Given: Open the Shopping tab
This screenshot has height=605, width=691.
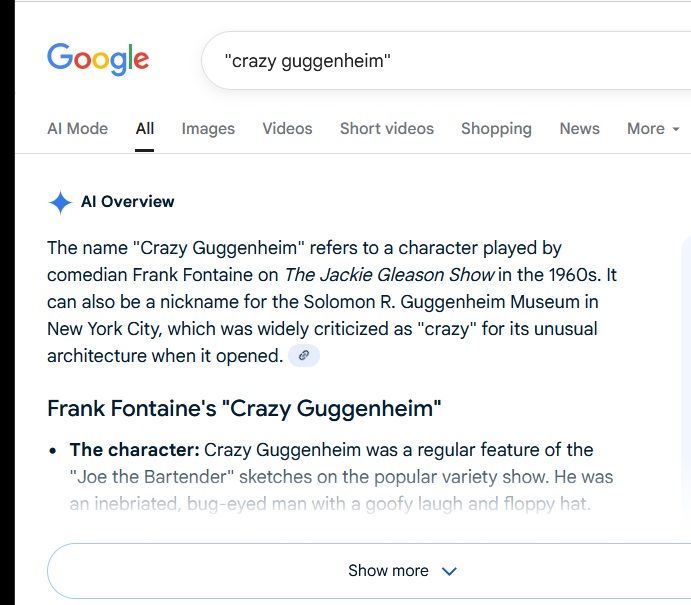Looking at the screenshot, I should coord(496,129).
